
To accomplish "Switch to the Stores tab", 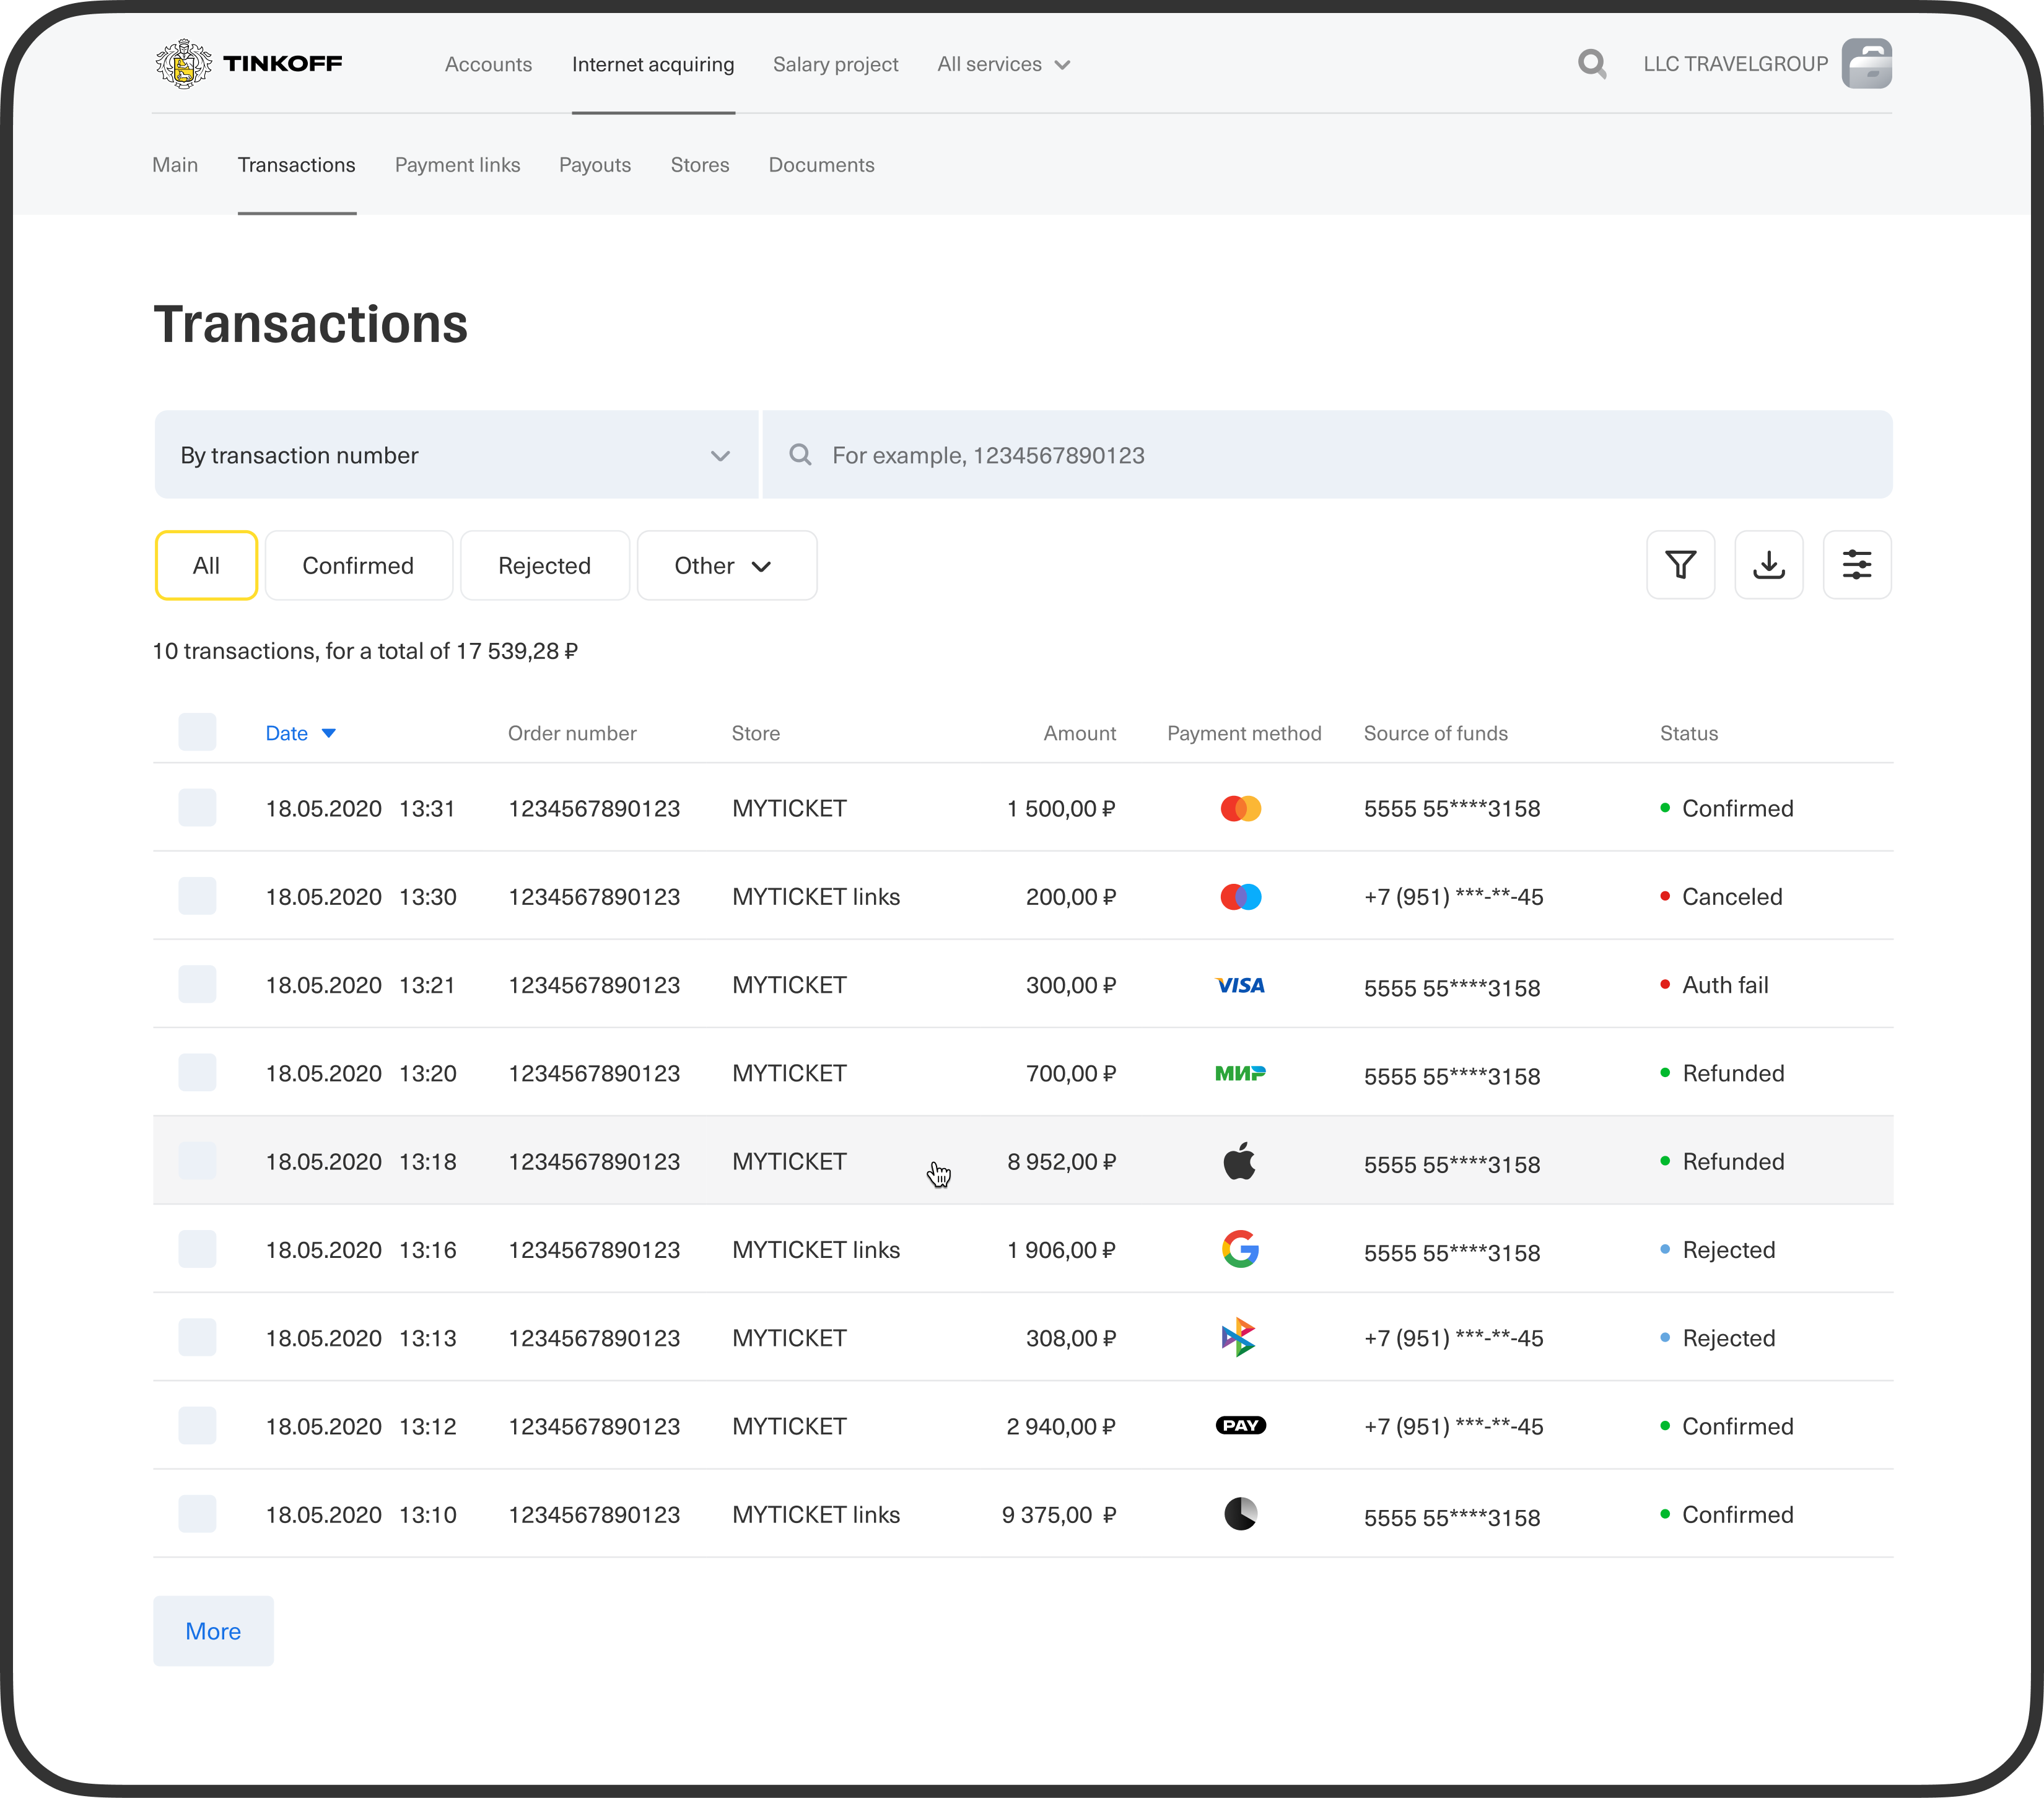I will pyautogui.click(x=700, y=165).
